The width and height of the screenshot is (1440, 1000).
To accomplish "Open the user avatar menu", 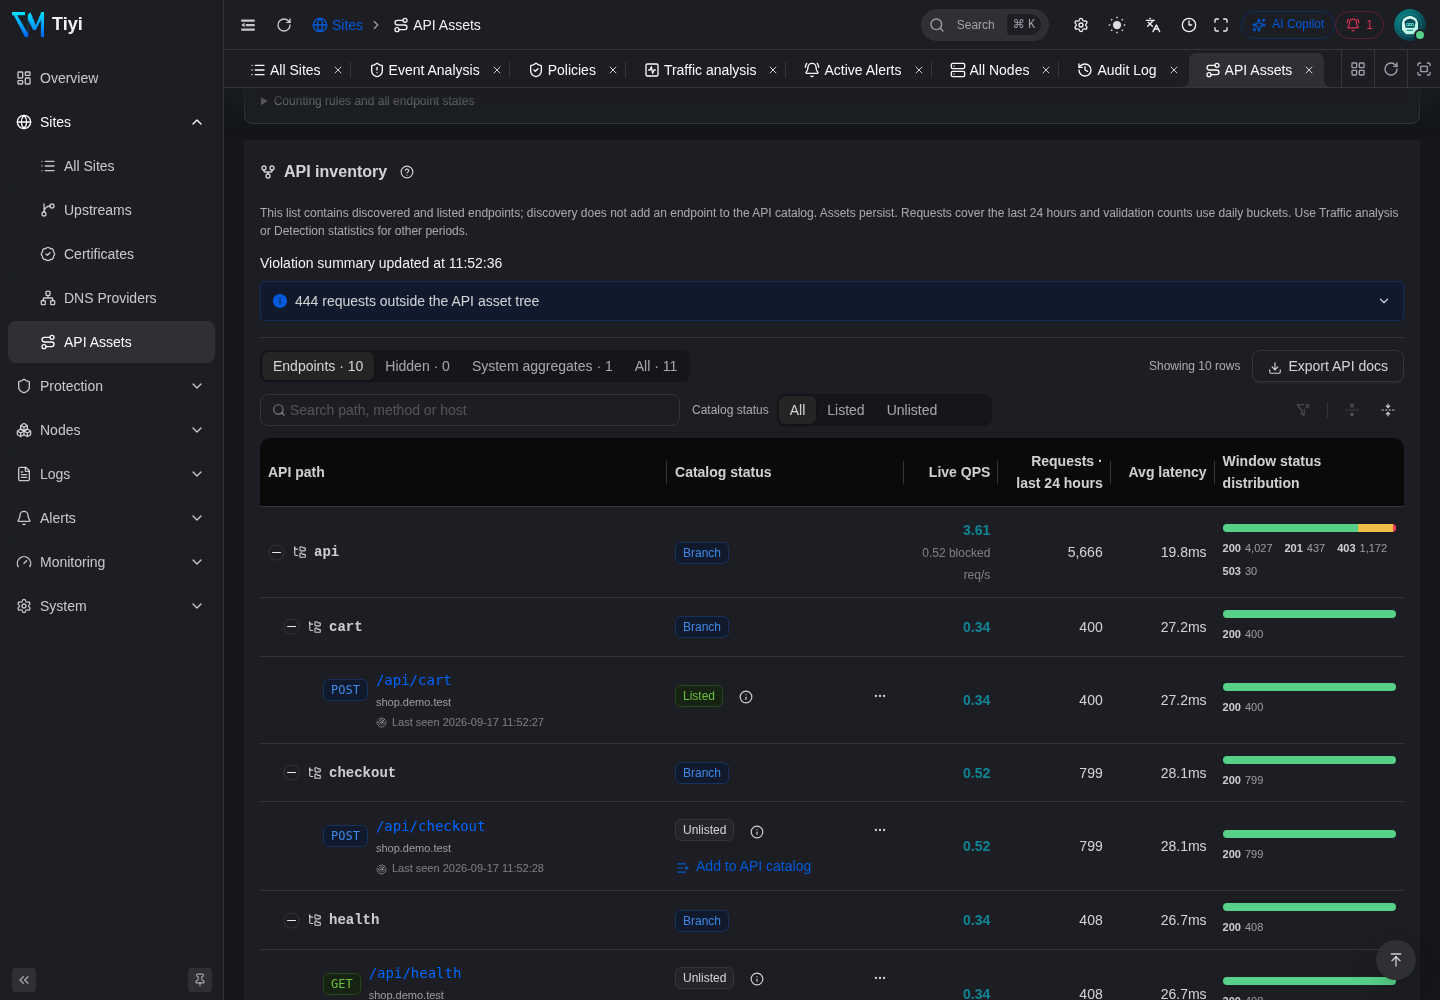I will tap(1410, 25).
